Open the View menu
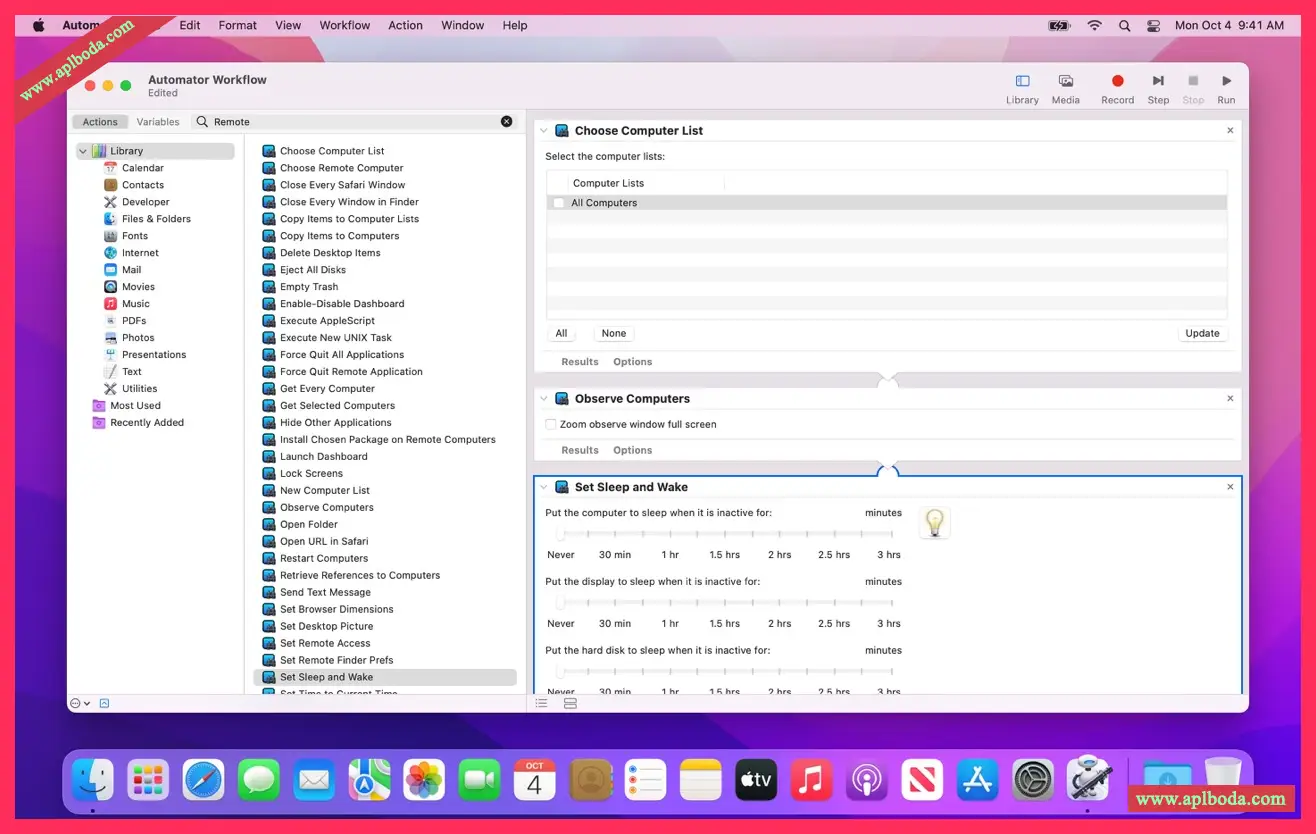Screen dimensions: 1316x834 click(x=288, y=25)
